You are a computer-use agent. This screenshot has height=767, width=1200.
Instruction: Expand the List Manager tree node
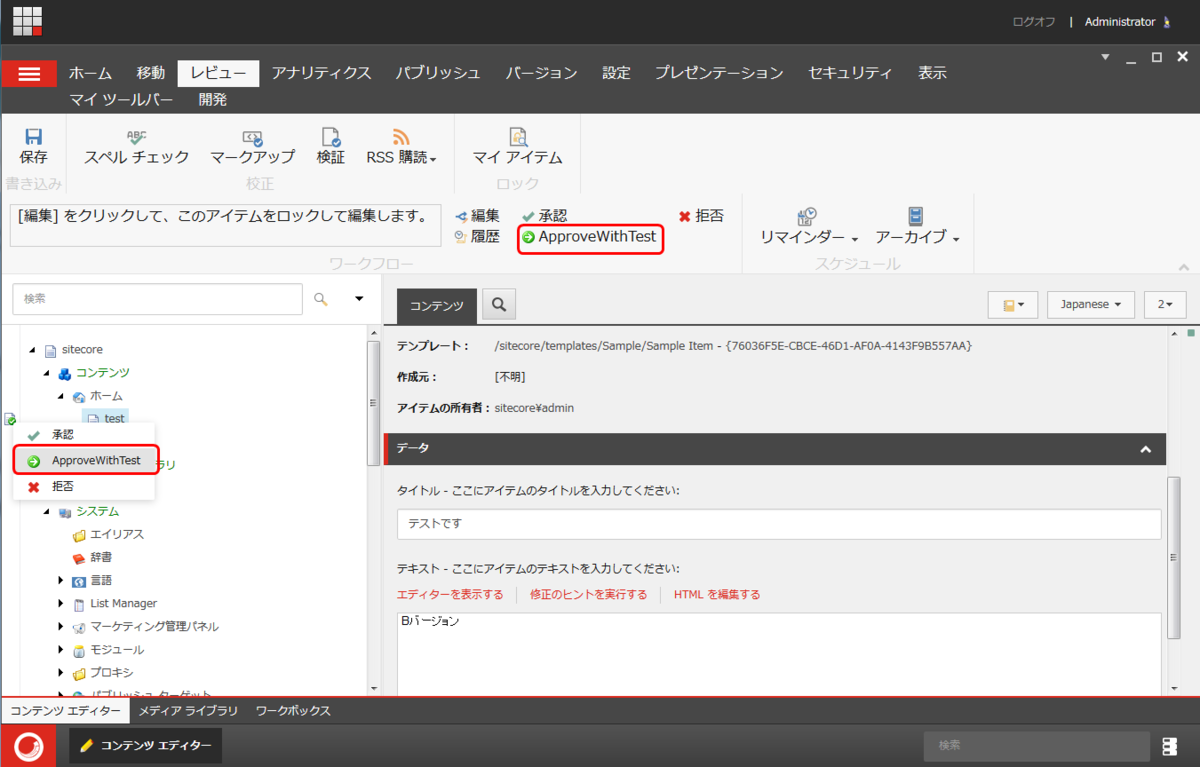(61, 603)
